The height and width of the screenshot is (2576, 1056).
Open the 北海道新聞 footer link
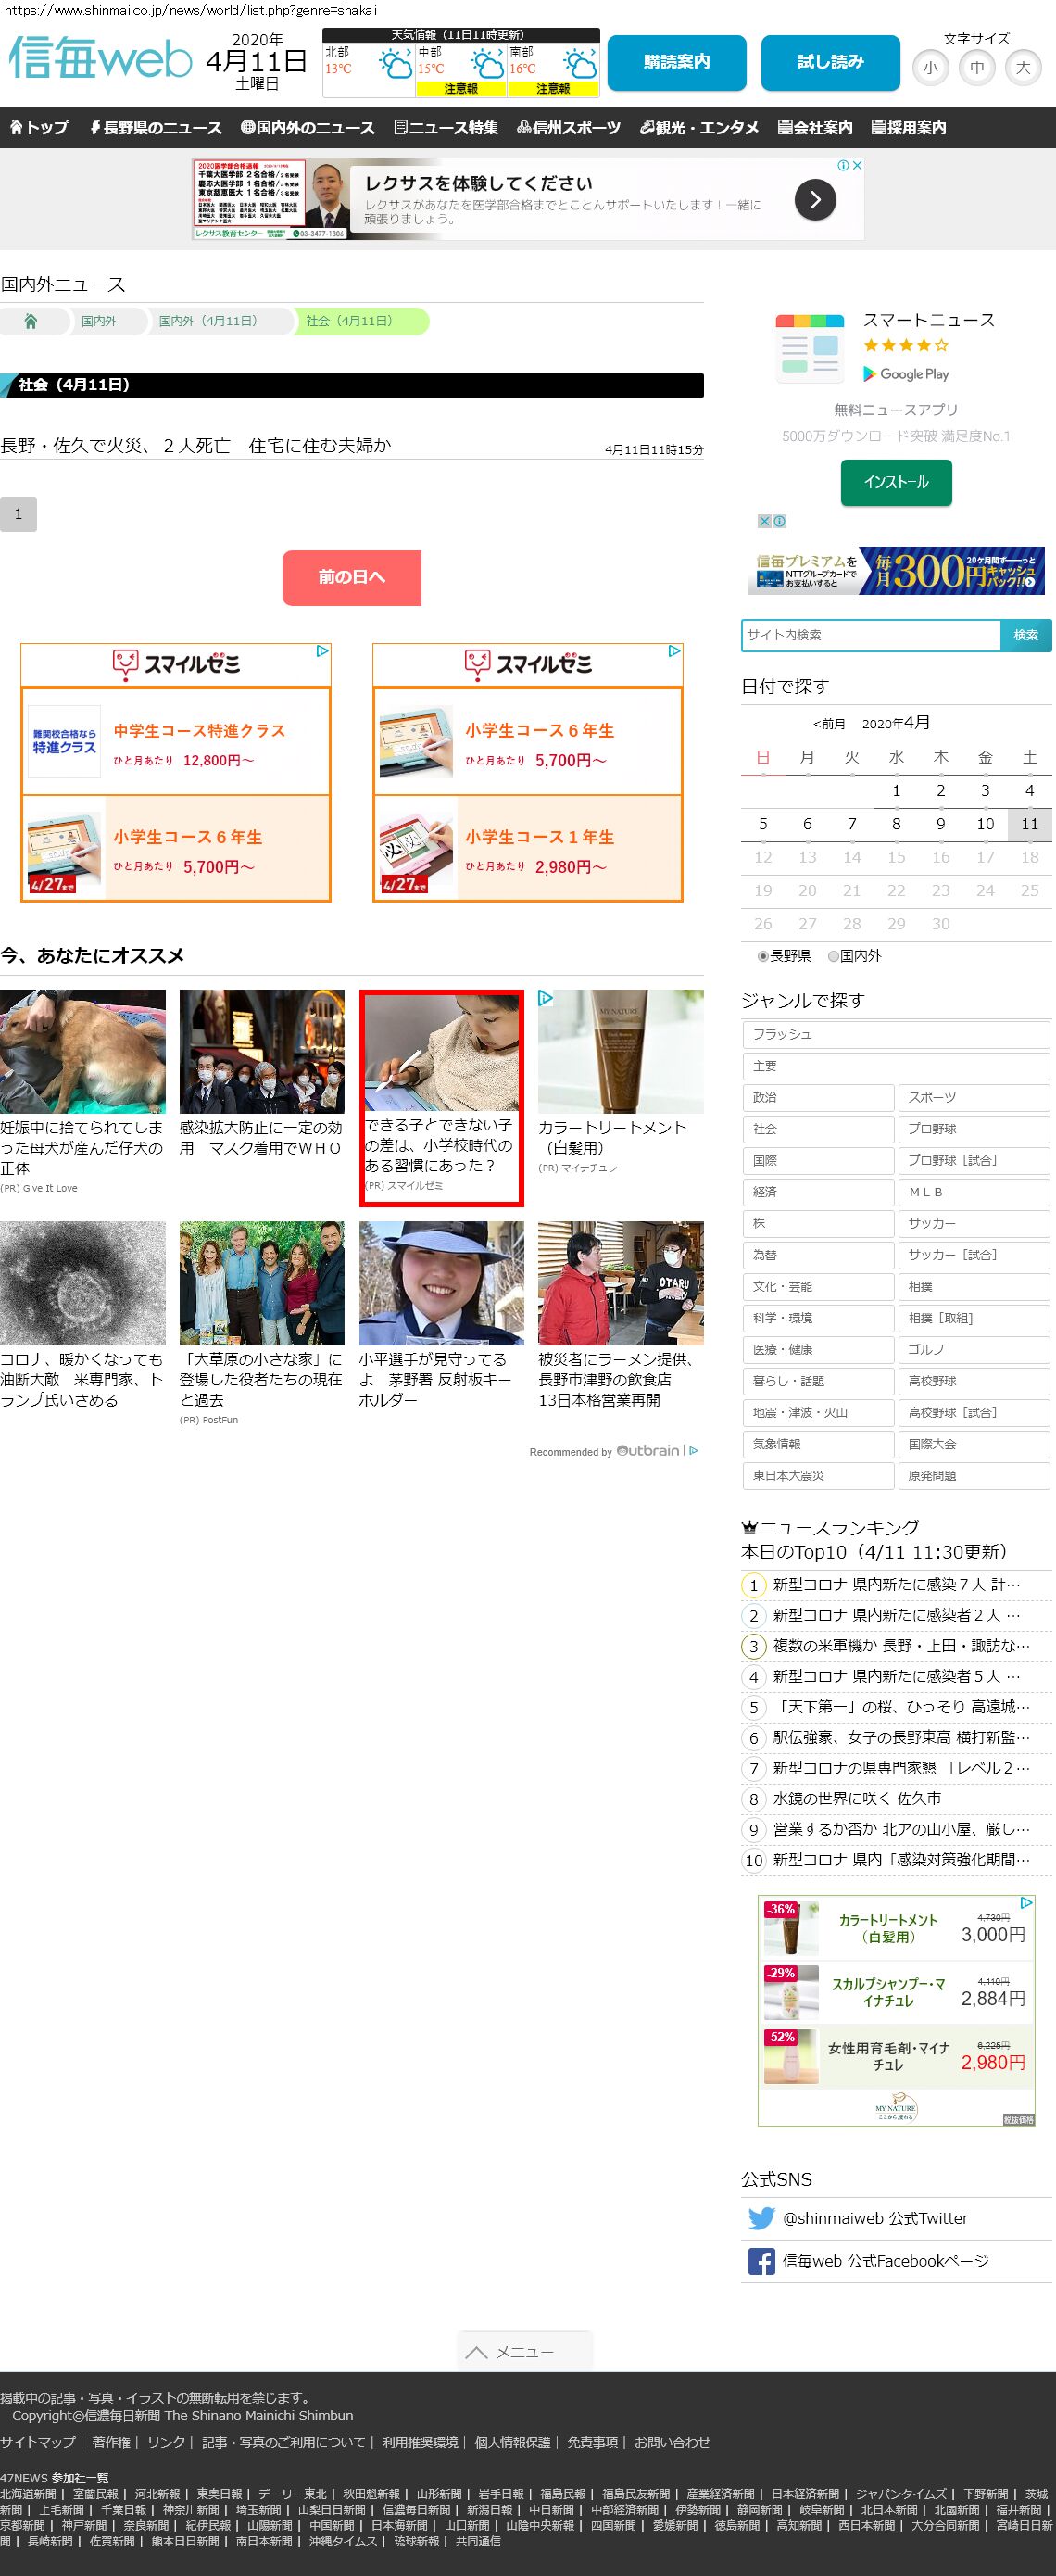28,2493
